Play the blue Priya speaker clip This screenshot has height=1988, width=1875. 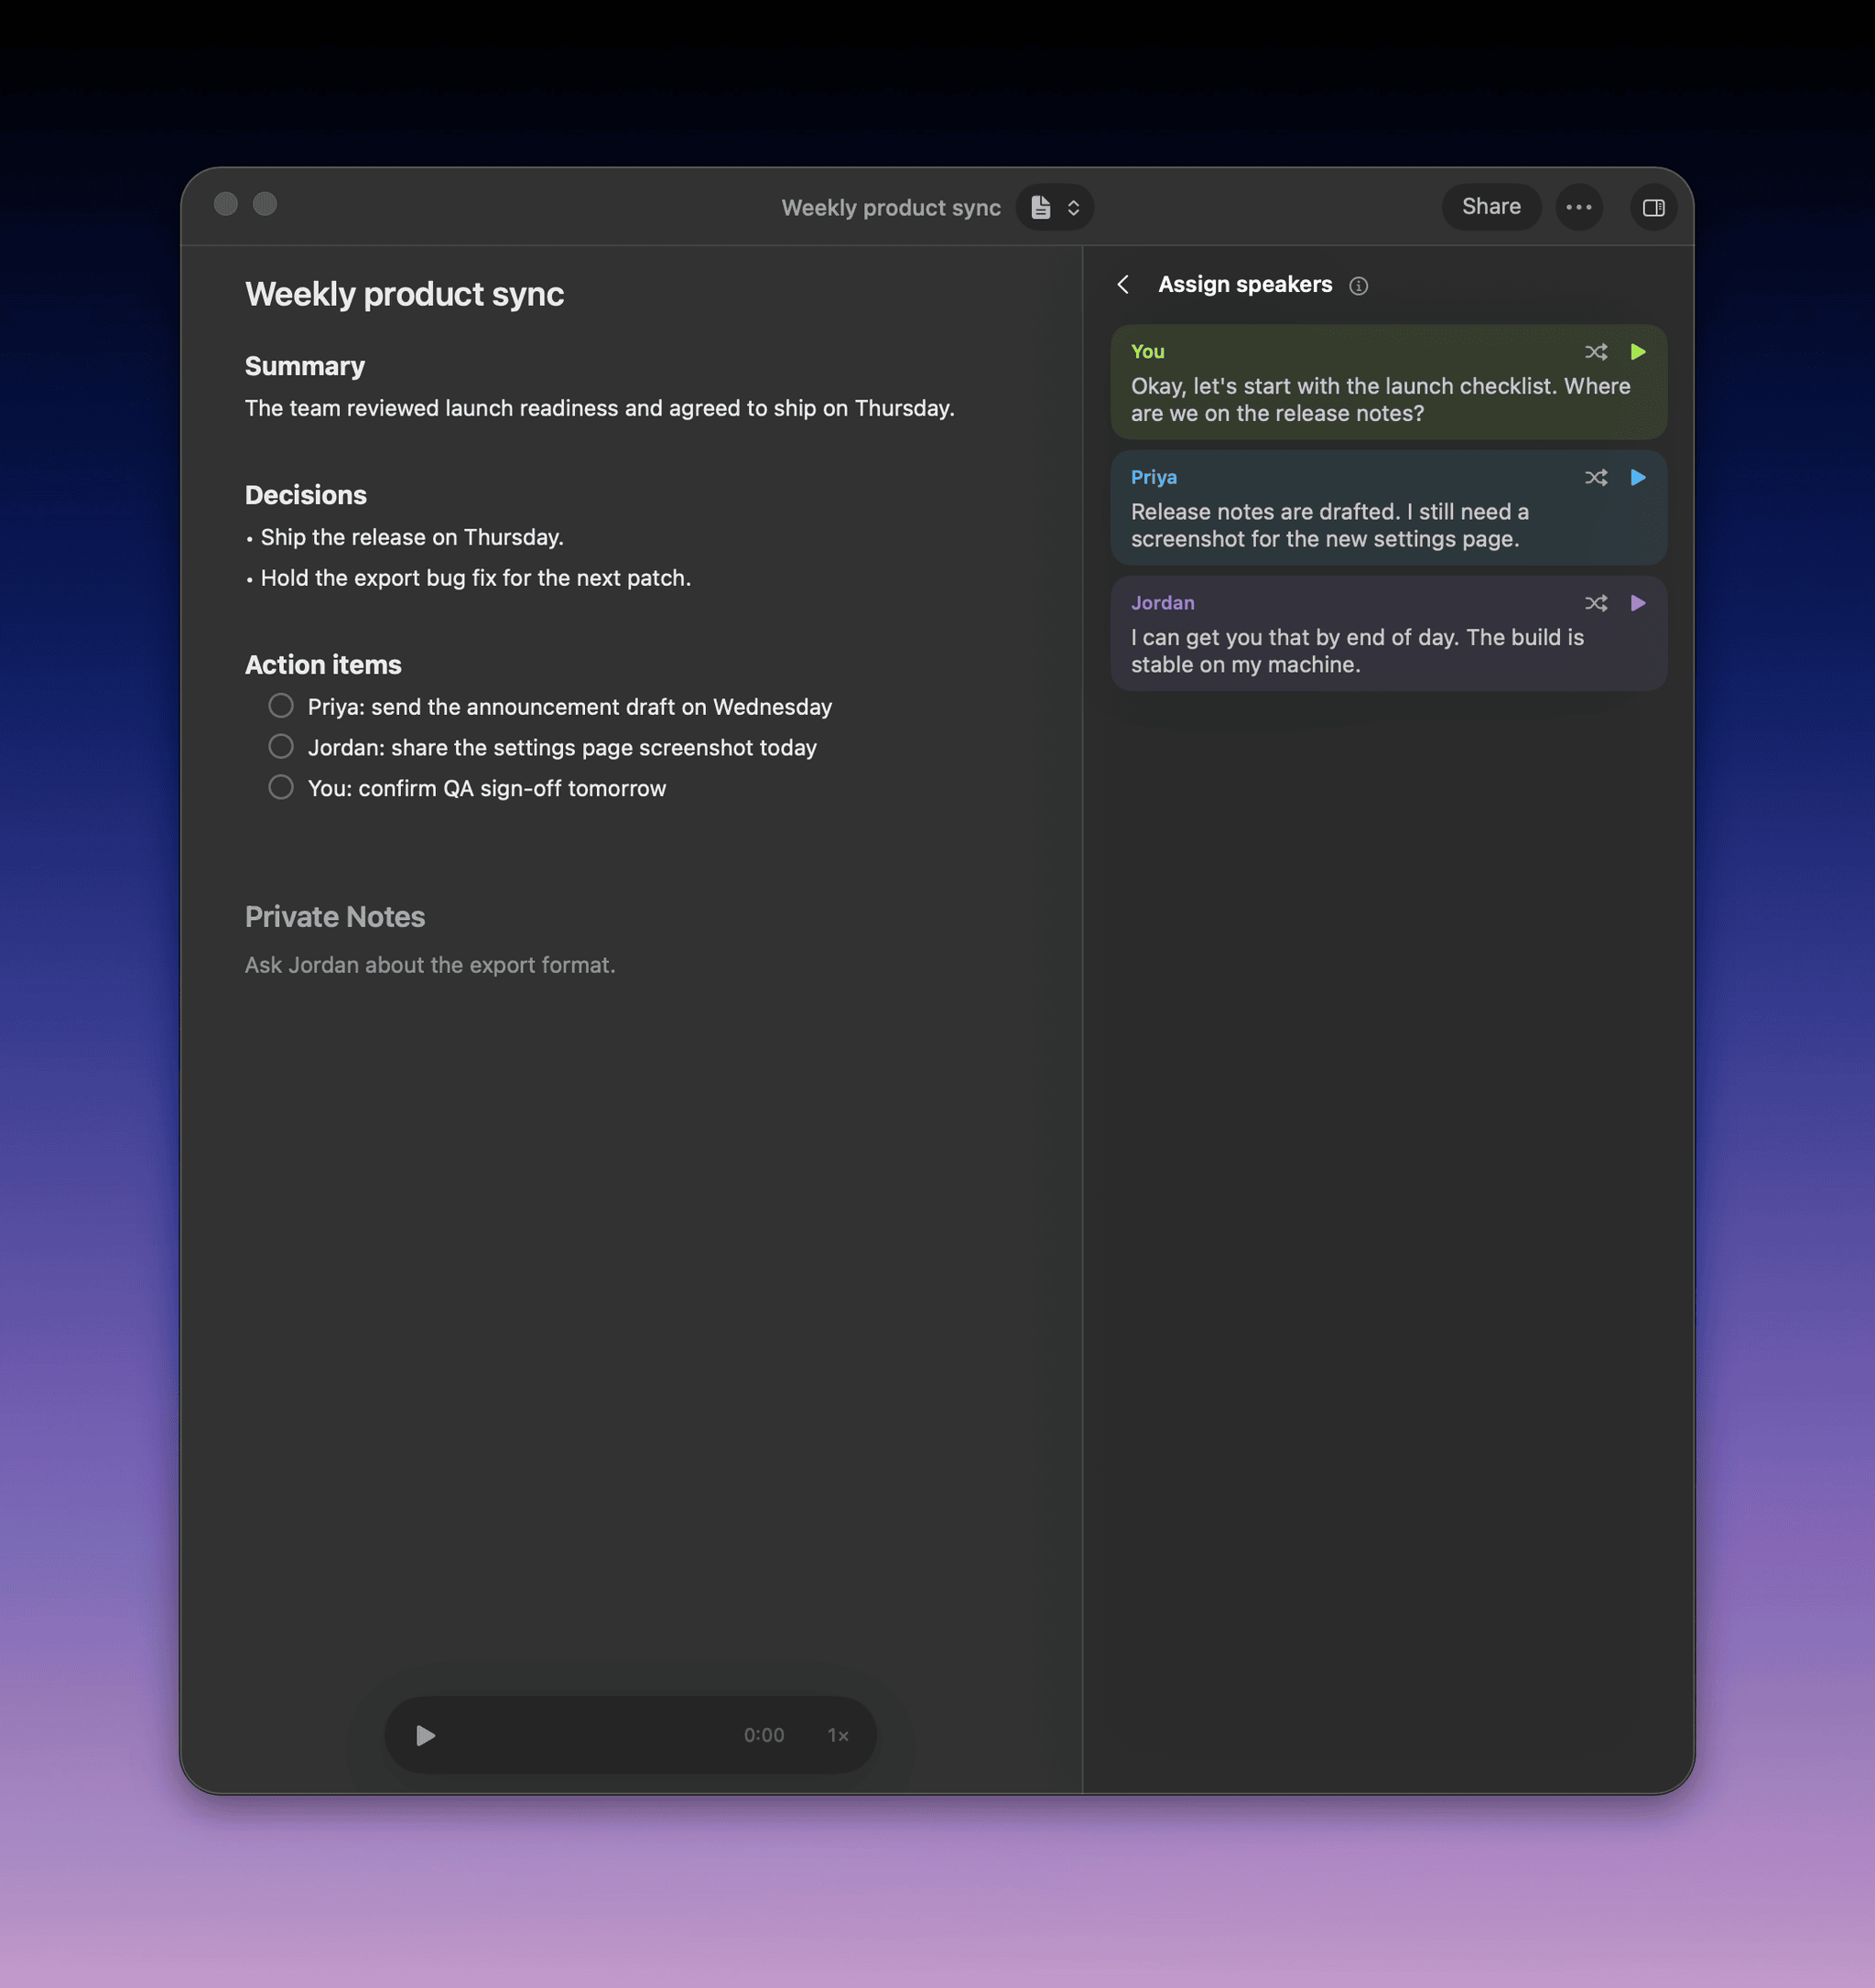click(1638, 478)
